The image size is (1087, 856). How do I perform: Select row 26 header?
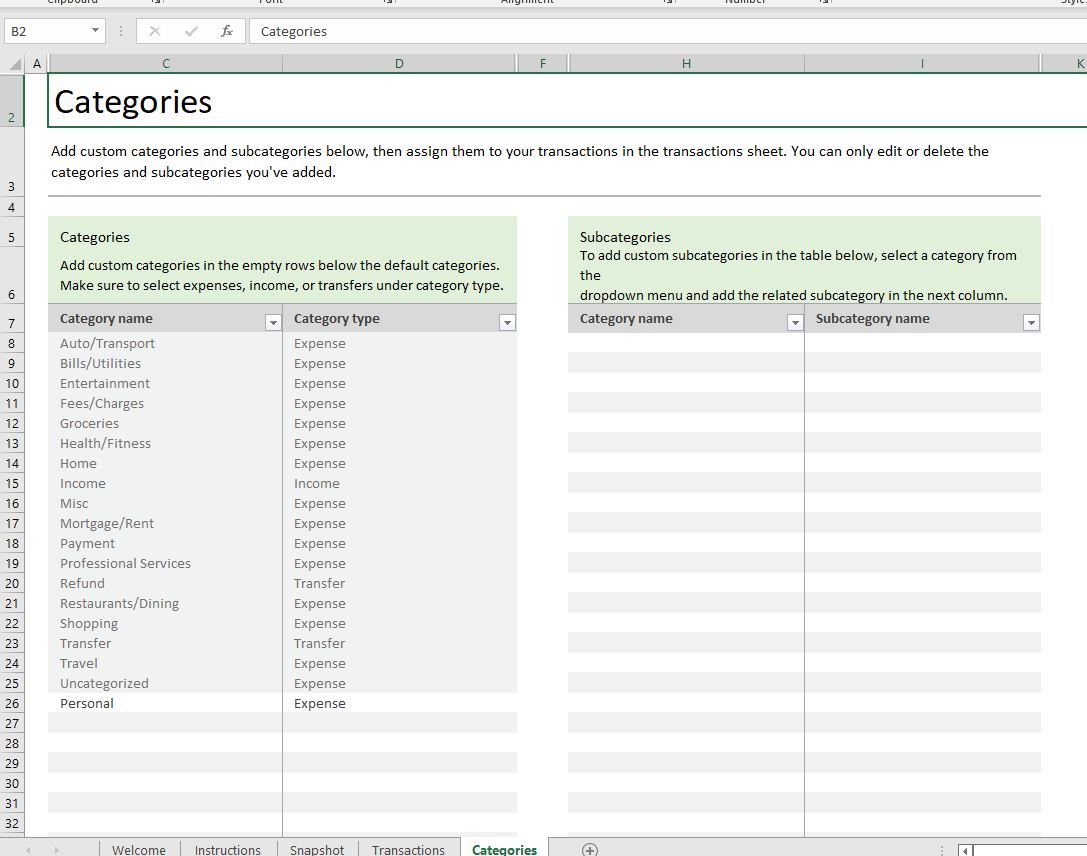[x=12, y=704]
